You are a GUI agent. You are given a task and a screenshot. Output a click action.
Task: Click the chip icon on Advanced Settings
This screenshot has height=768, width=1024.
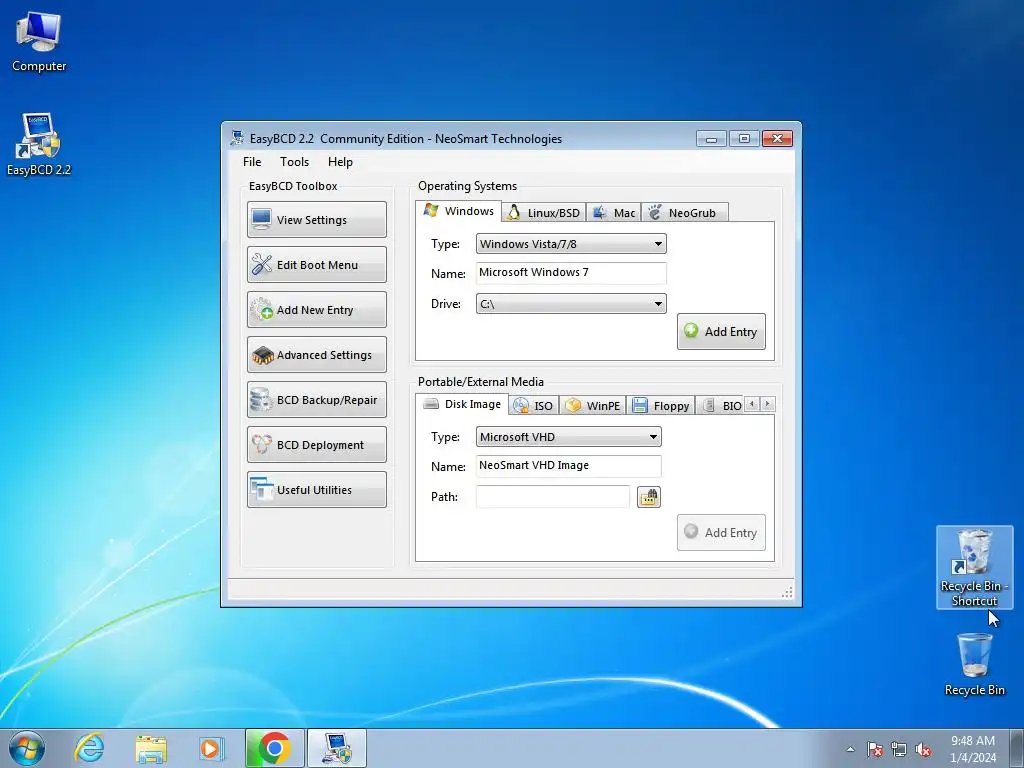pos(262,355)
